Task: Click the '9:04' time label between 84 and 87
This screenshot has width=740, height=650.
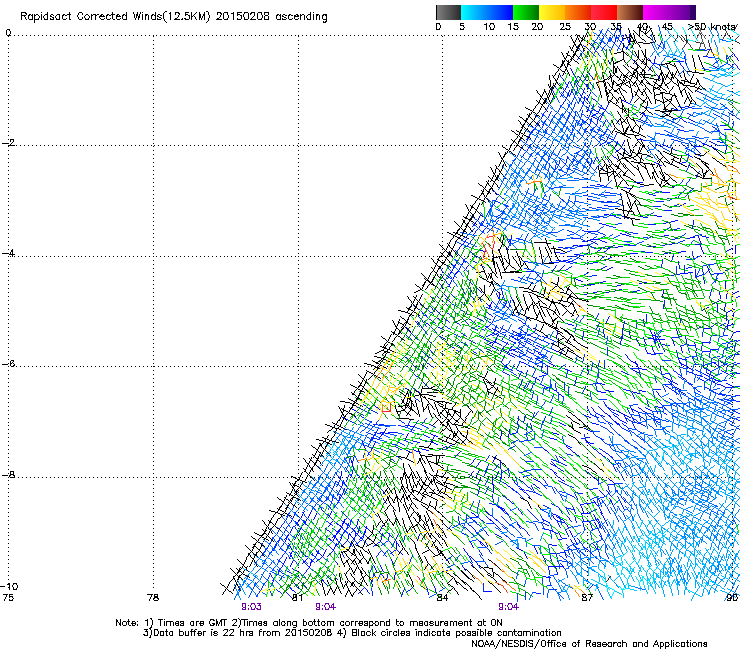Action: pyautogui.click(x=508, y=607)
